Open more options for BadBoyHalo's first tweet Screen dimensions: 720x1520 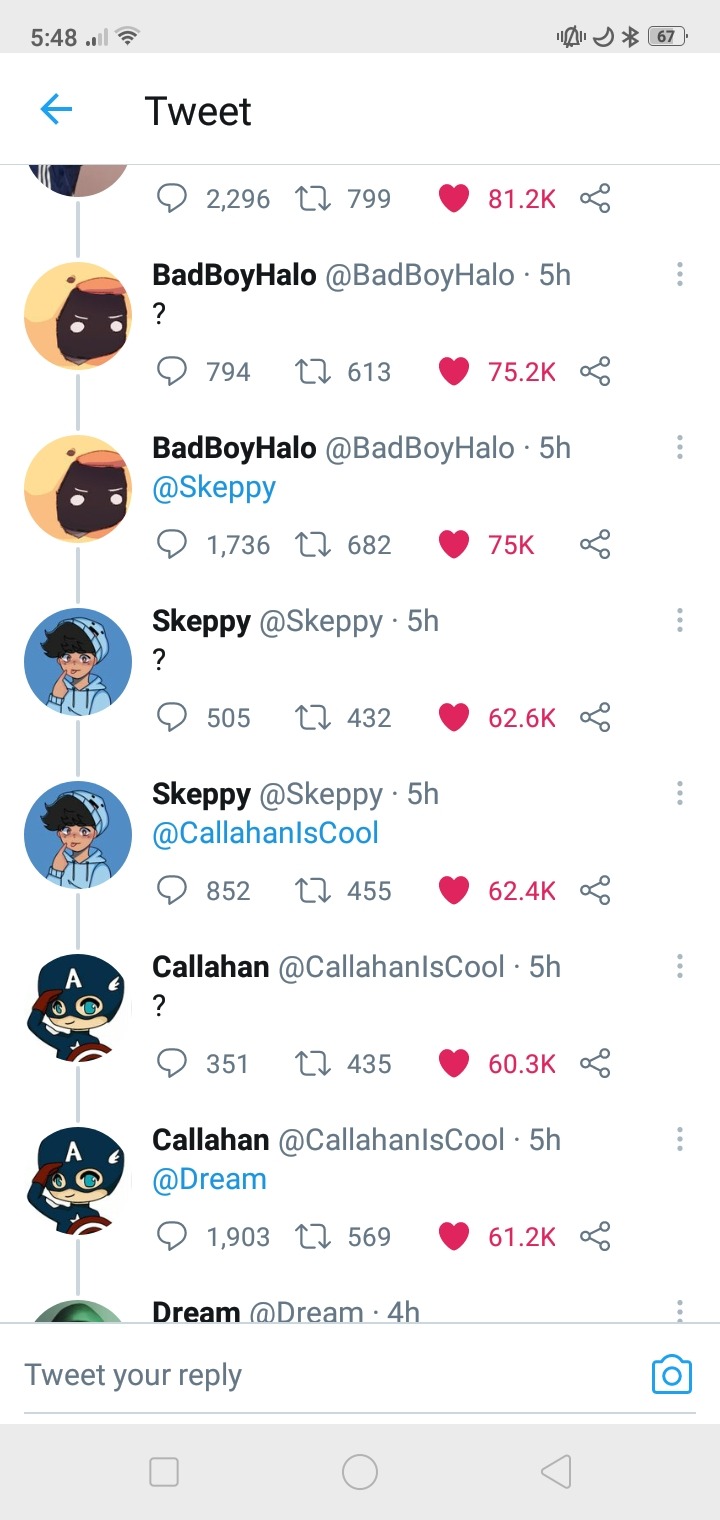[680, 275]
